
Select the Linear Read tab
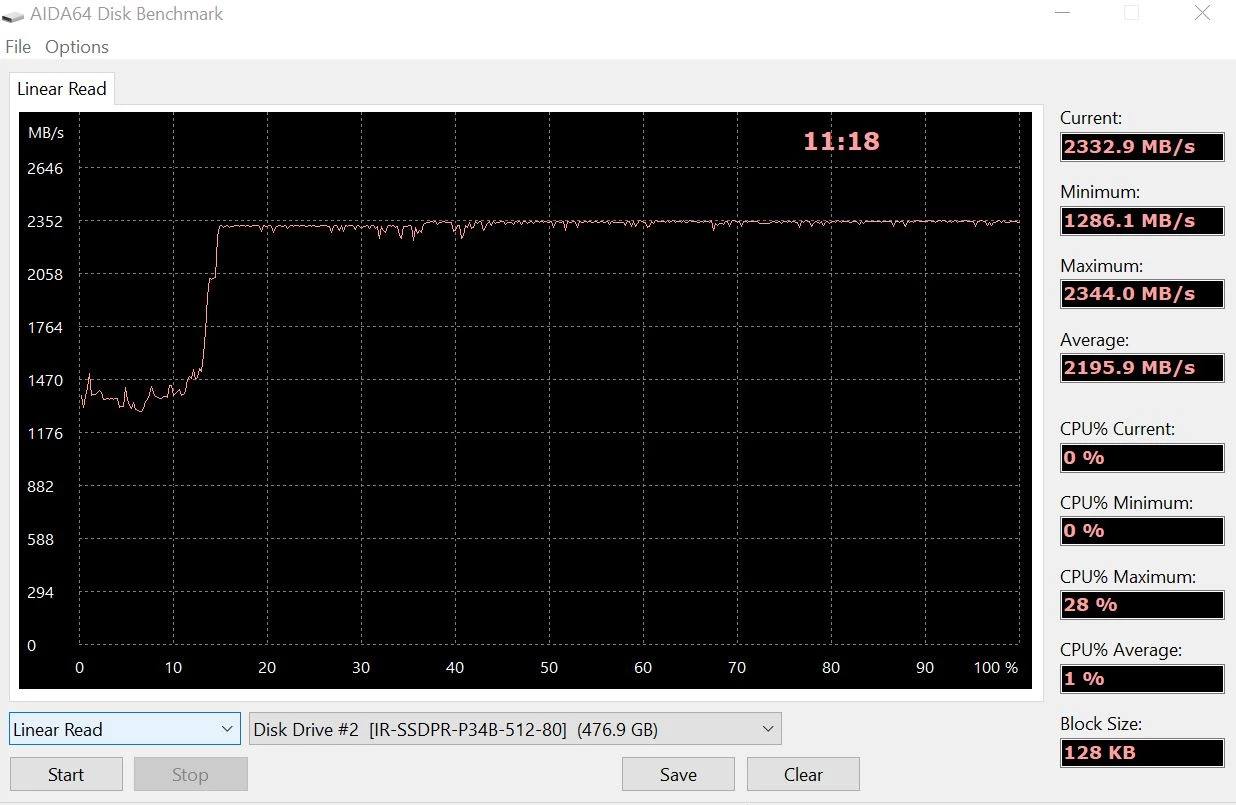point(61,89)
